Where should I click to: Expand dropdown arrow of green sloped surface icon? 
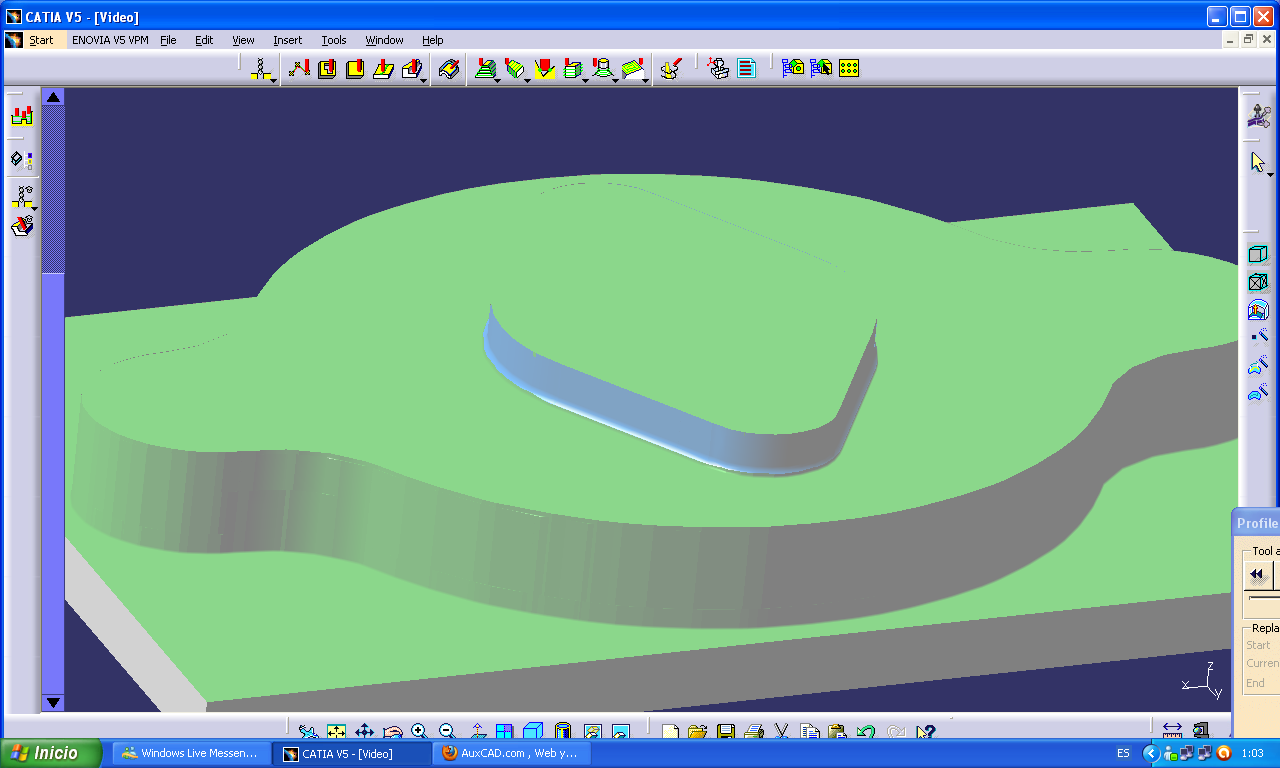pos(646,80)
